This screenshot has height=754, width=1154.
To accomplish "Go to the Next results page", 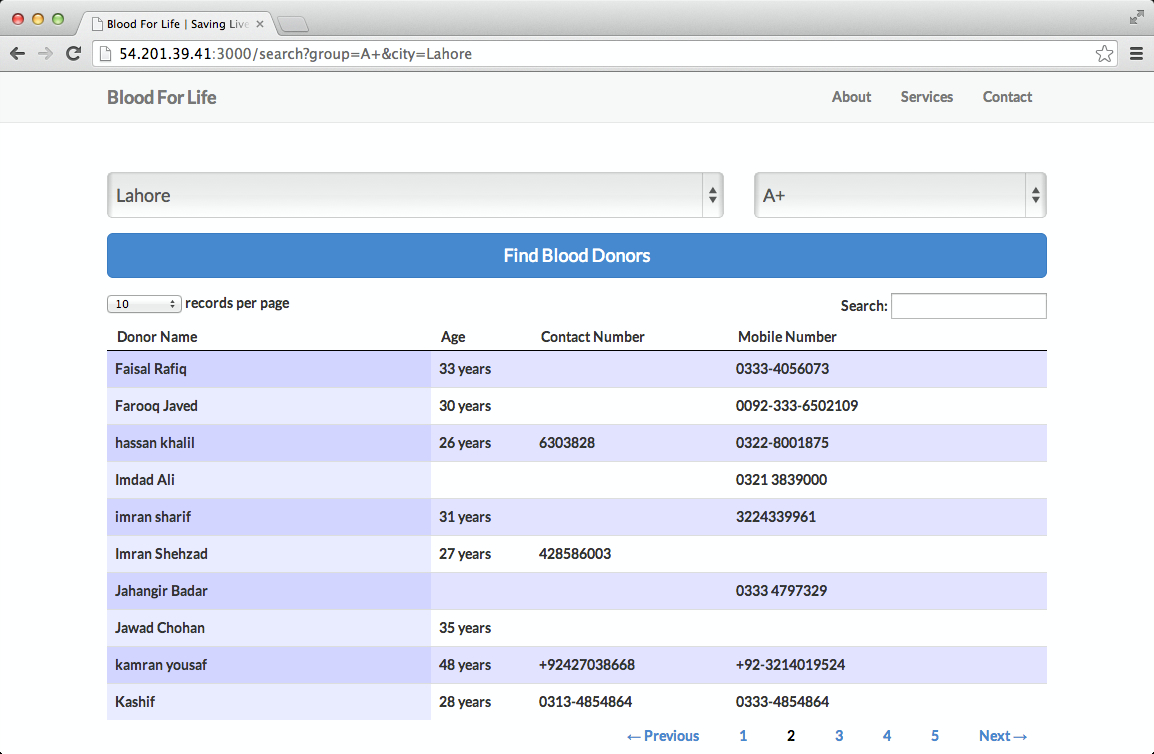I will [x=1002, y=736].
